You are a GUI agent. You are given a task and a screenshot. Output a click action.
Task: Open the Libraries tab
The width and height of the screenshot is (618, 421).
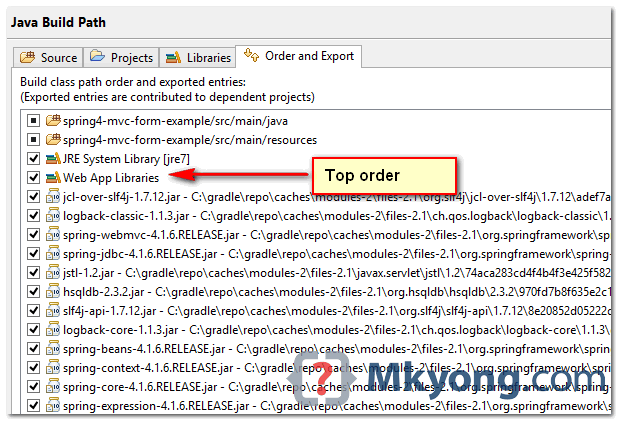point(197,58)
